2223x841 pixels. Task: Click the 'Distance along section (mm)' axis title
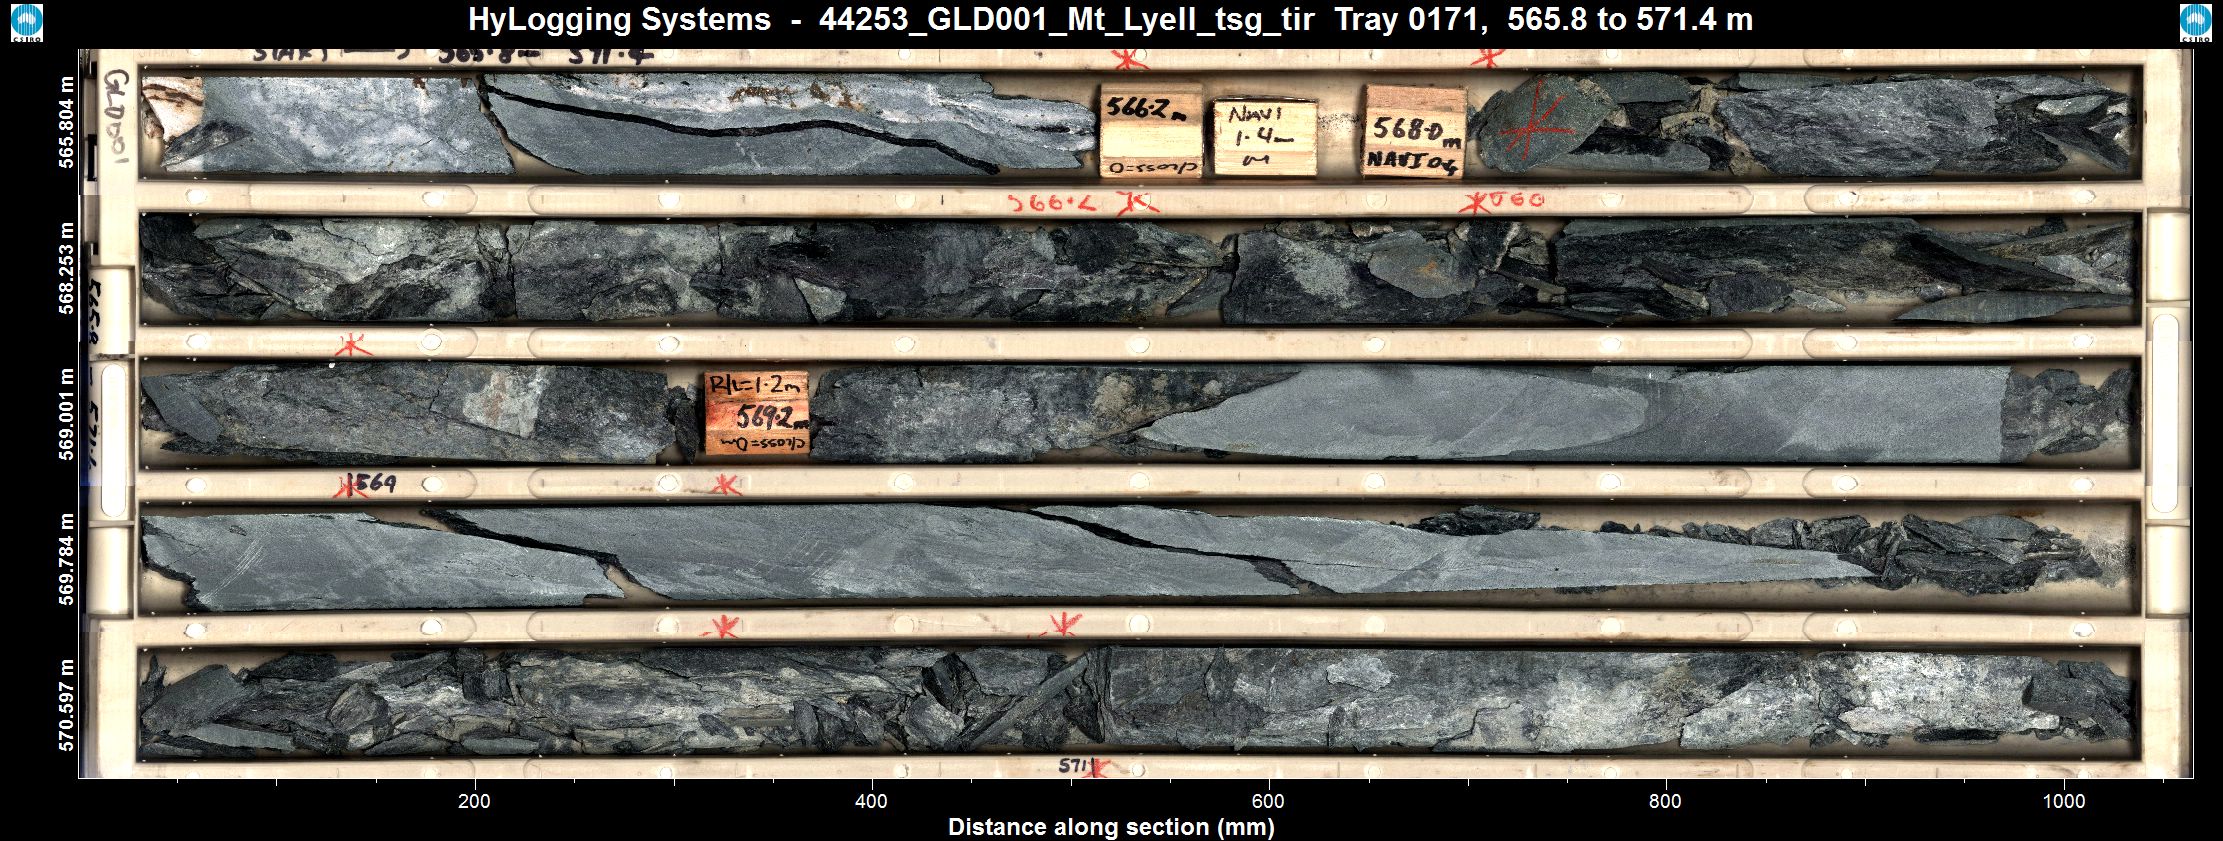coord(1110,827)
